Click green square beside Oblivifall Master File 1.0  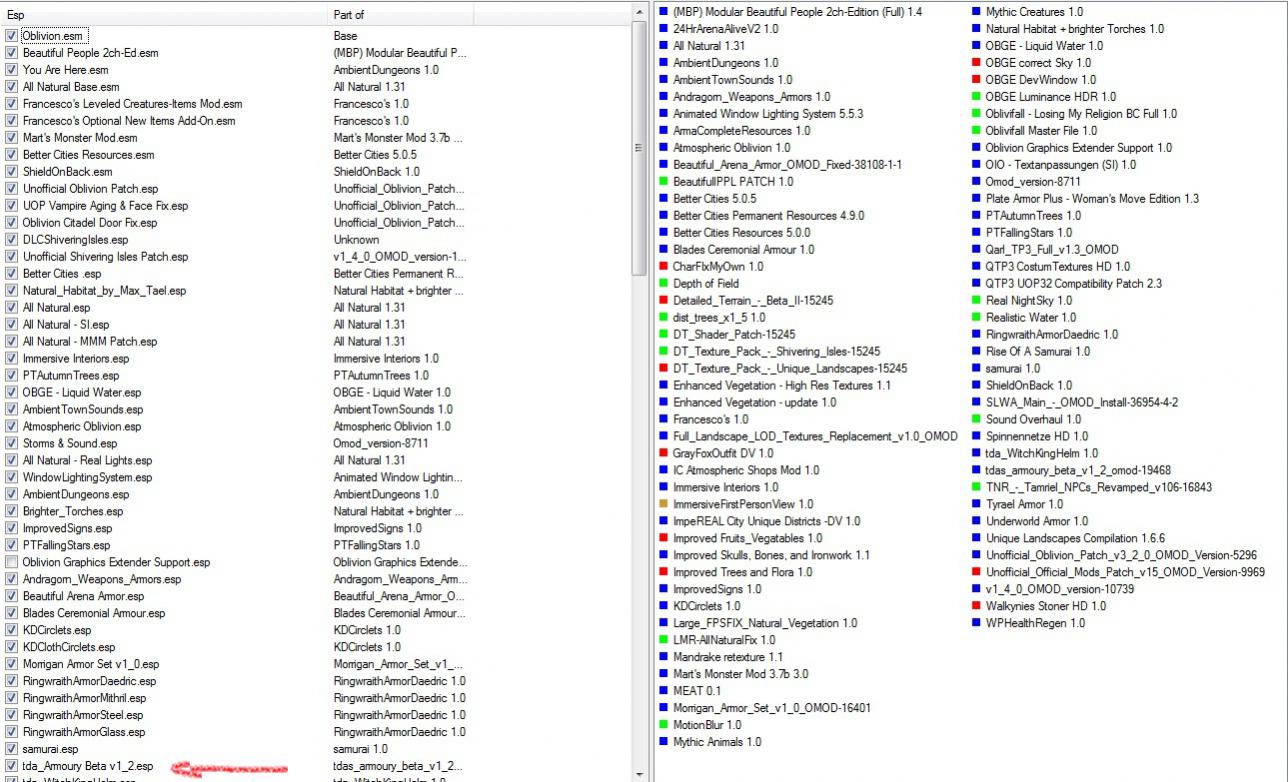point(976,131)
